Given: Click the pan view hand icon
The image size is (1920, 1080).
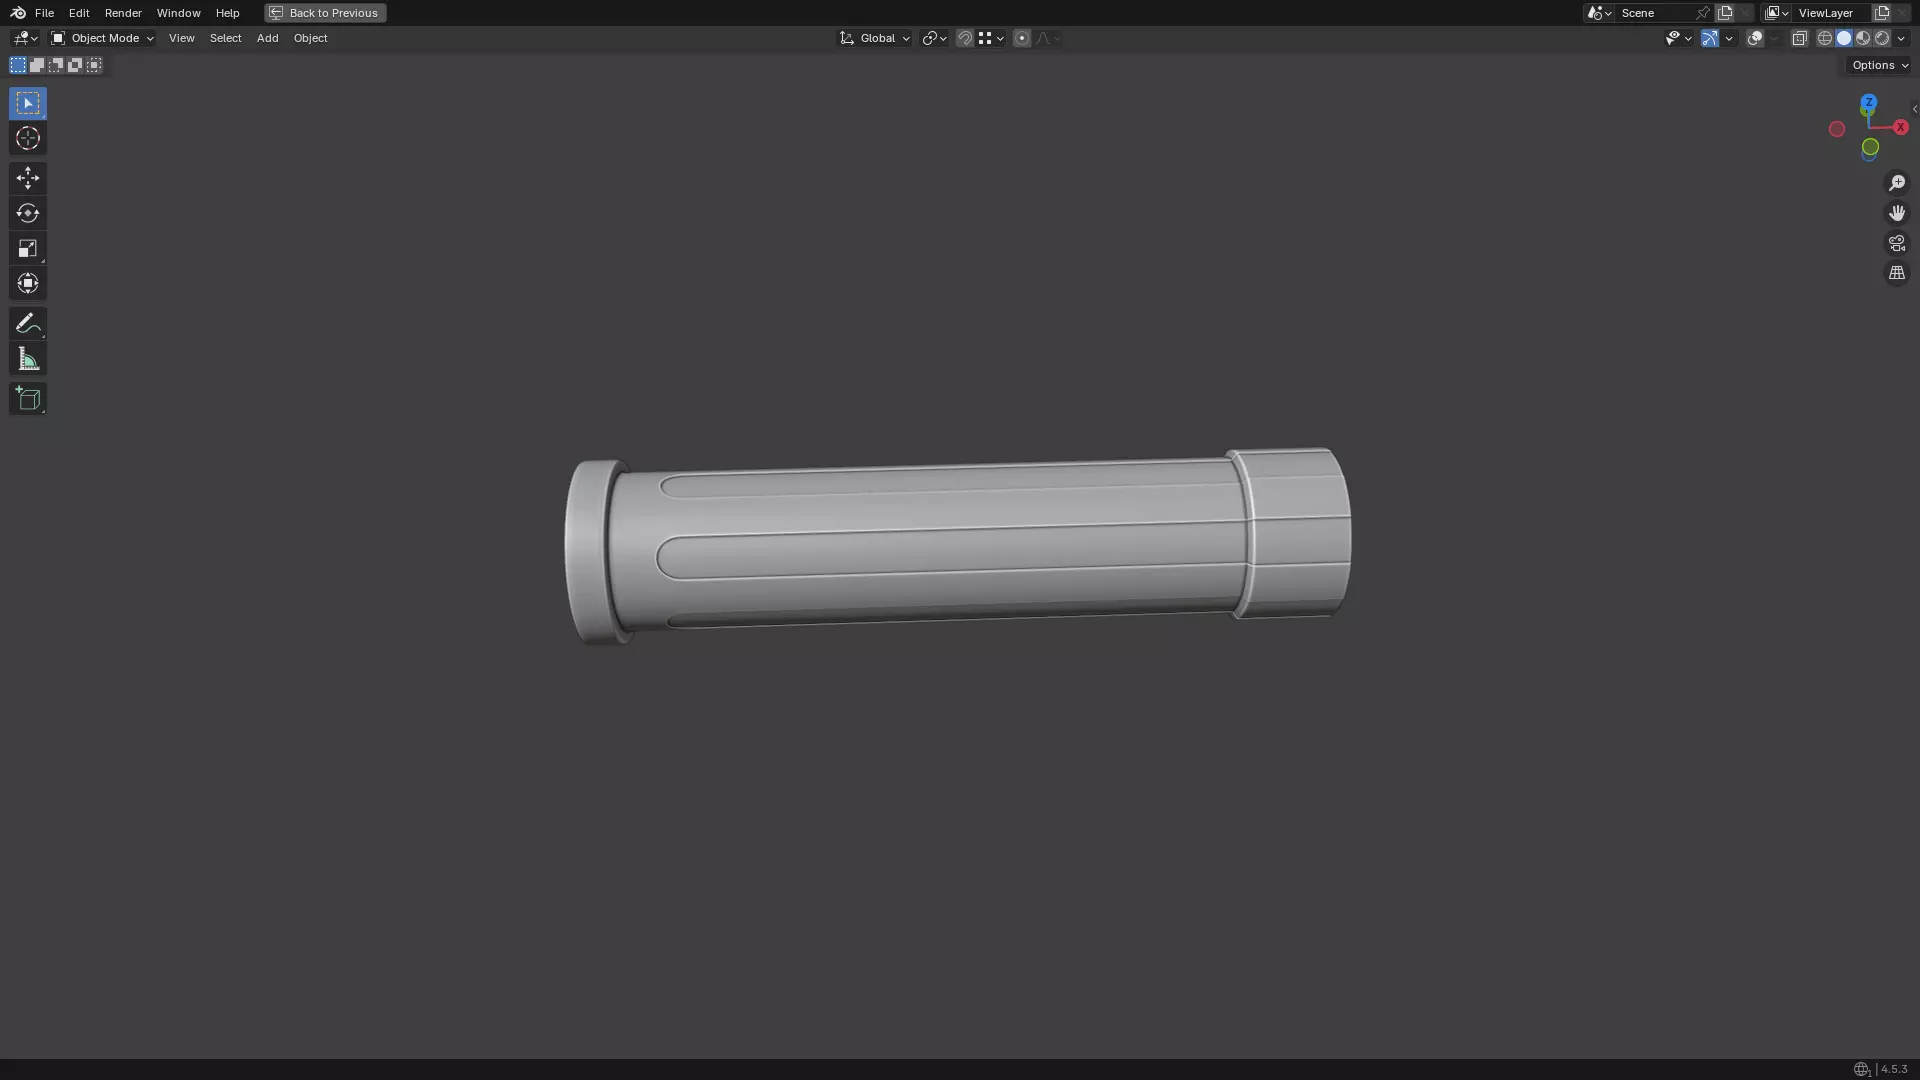Looking at the screenshot, I should point(1896,213).
